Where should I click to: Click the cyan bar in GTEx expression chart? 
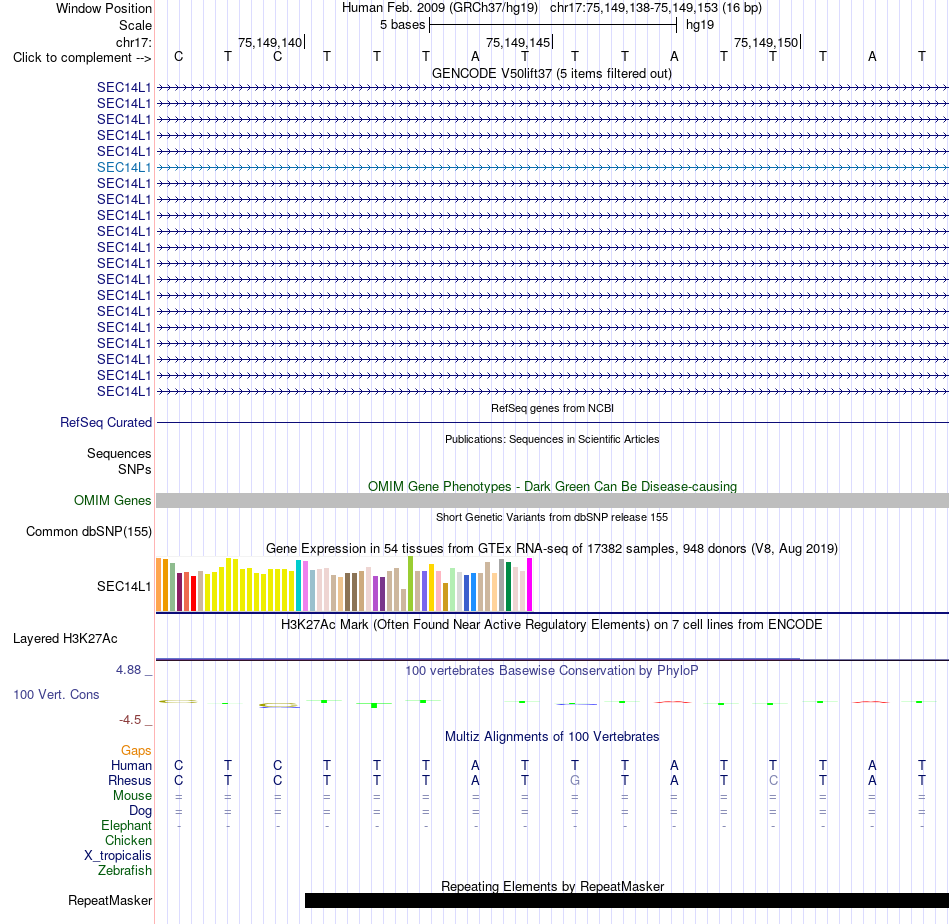pos(299,585)
